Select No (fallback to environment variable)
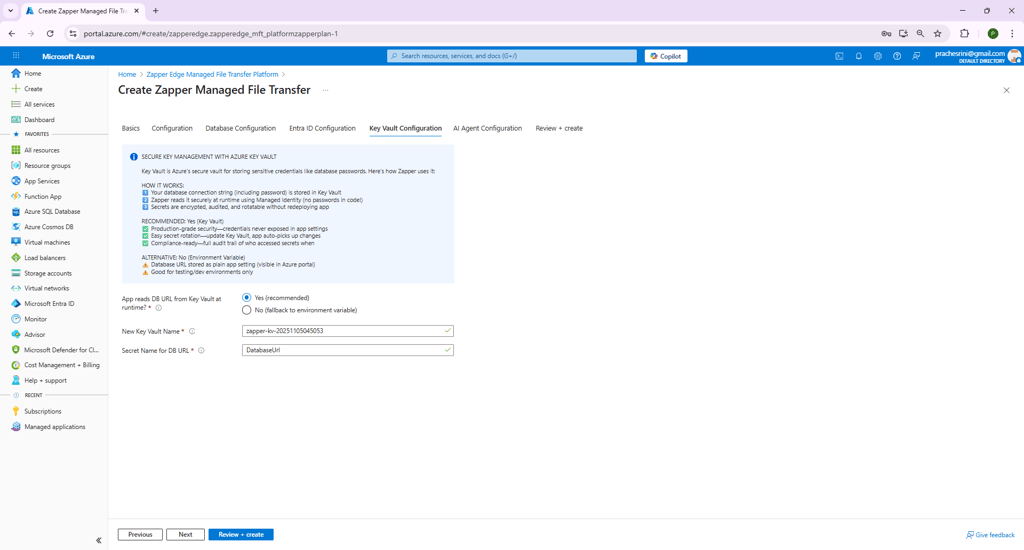The image size is (1024, 550). coord(246,310)
